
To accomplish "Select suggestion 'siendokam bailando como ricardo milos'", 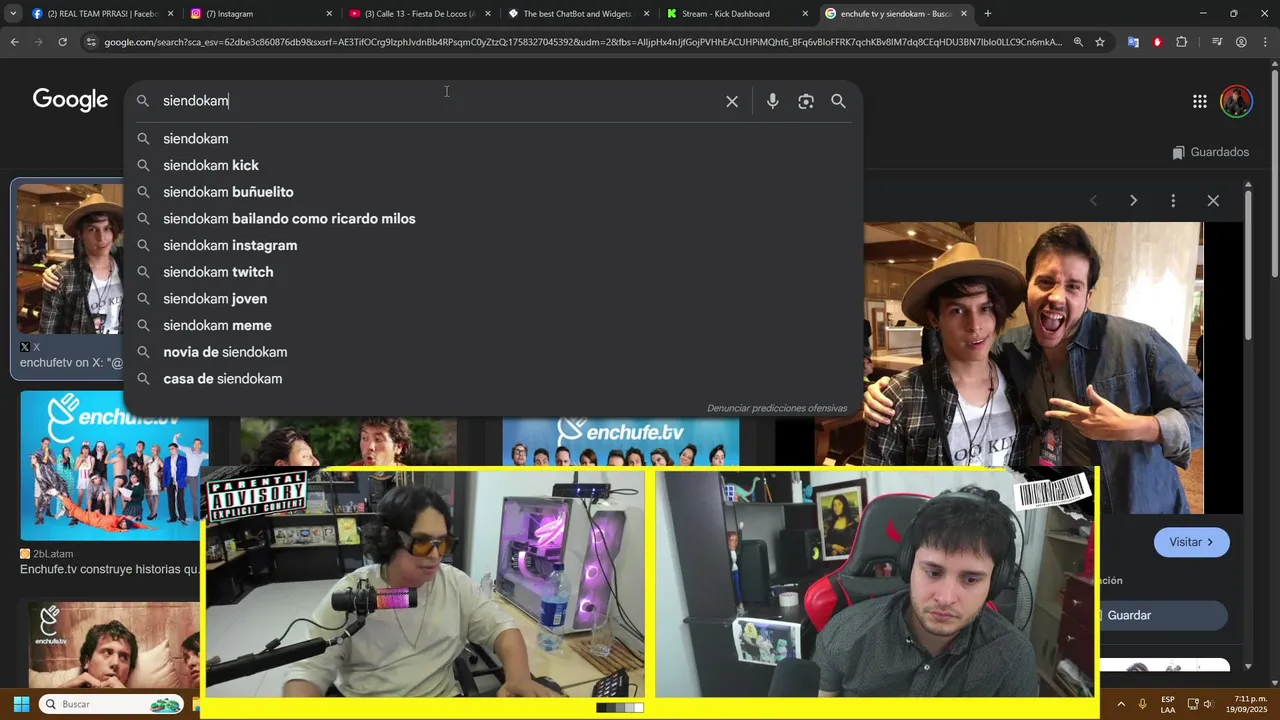I will pos(493,219).
